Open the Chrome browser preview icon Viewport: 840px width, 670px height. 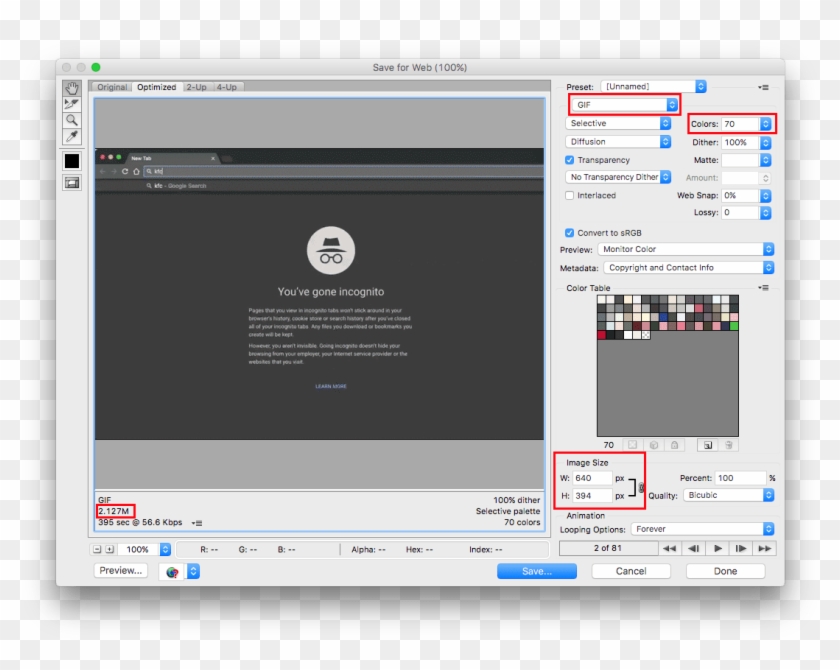(x=170, y=571)
